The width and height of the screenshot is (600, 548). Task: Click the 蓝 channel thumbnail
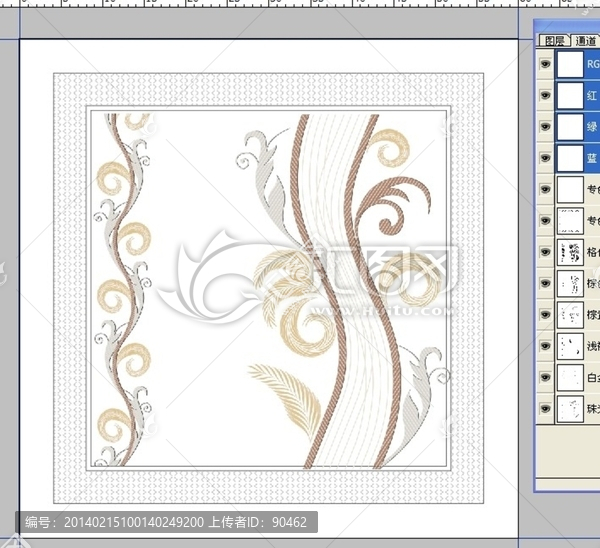(570, 158)
